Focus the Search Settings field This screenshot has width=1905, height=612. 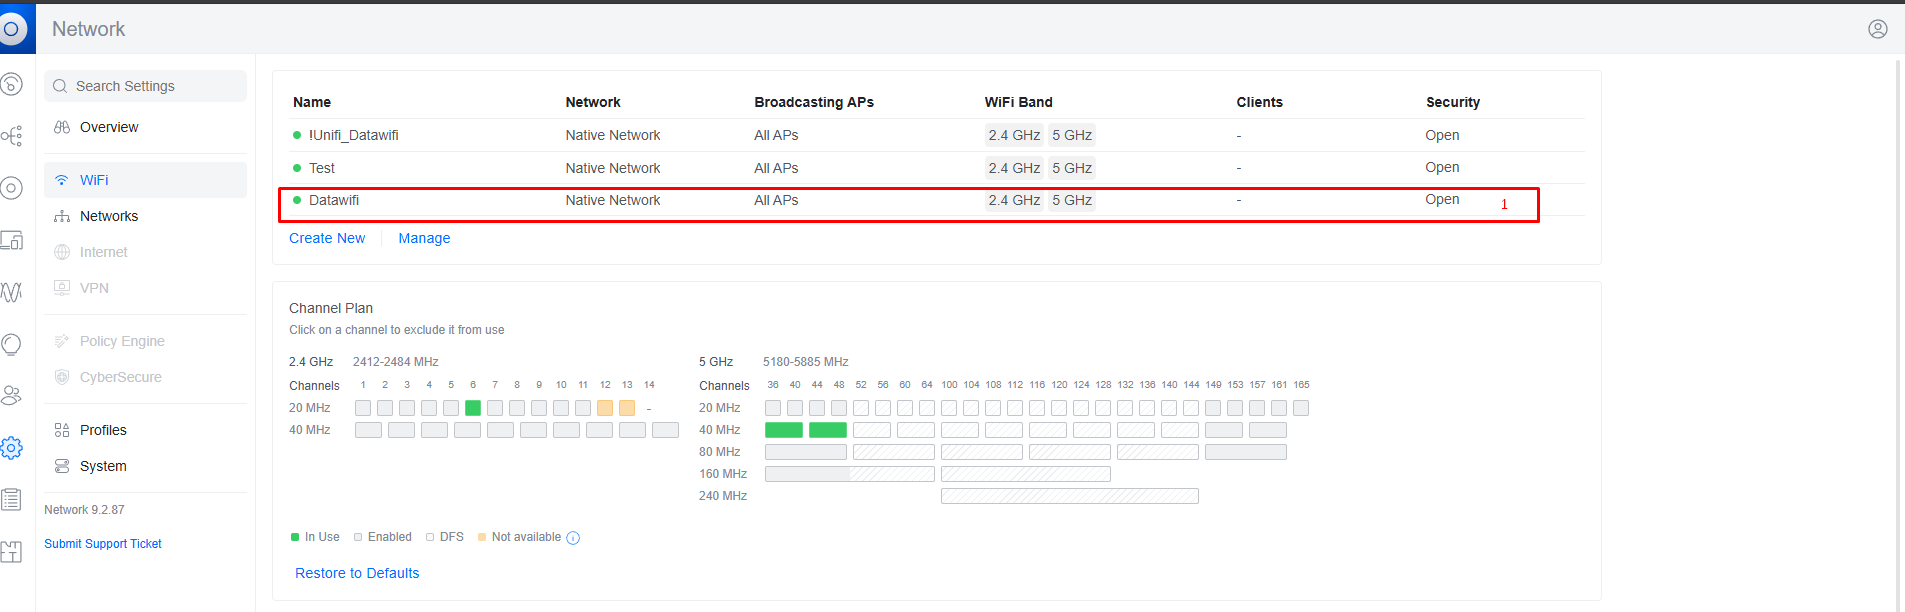tap(145, 86)
